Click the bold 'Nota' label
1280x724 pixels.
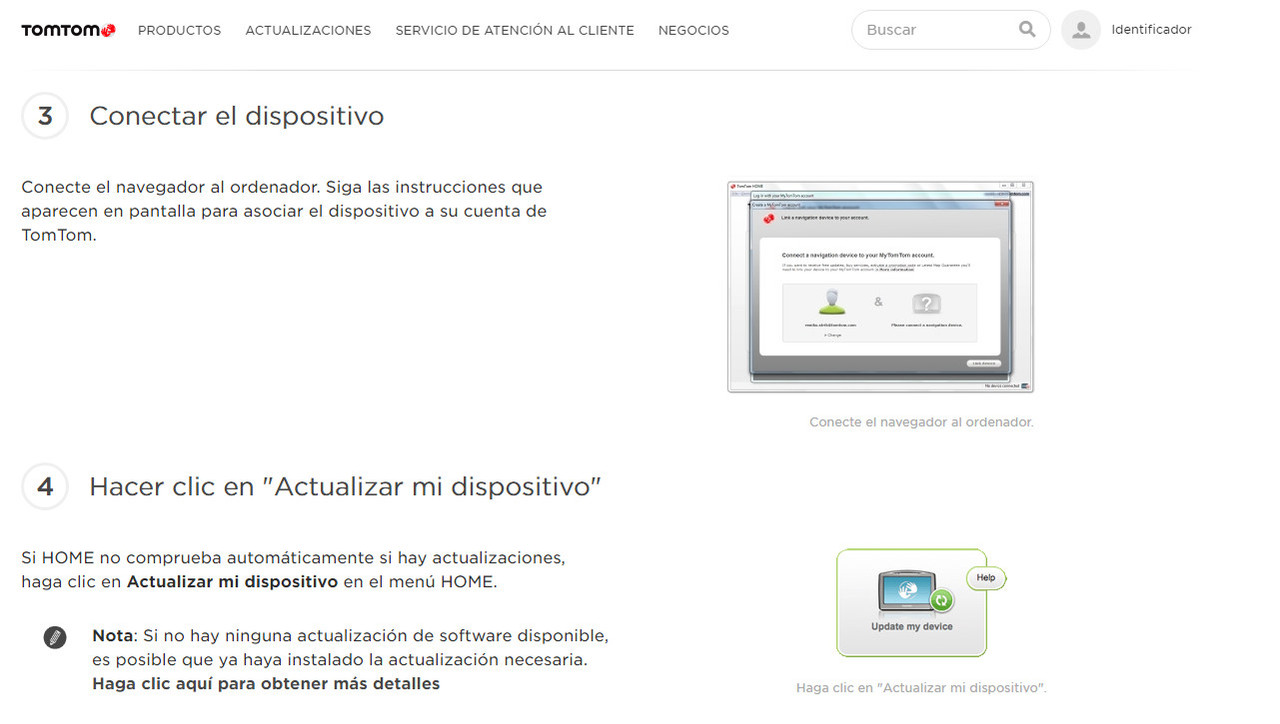click(113, 635)
